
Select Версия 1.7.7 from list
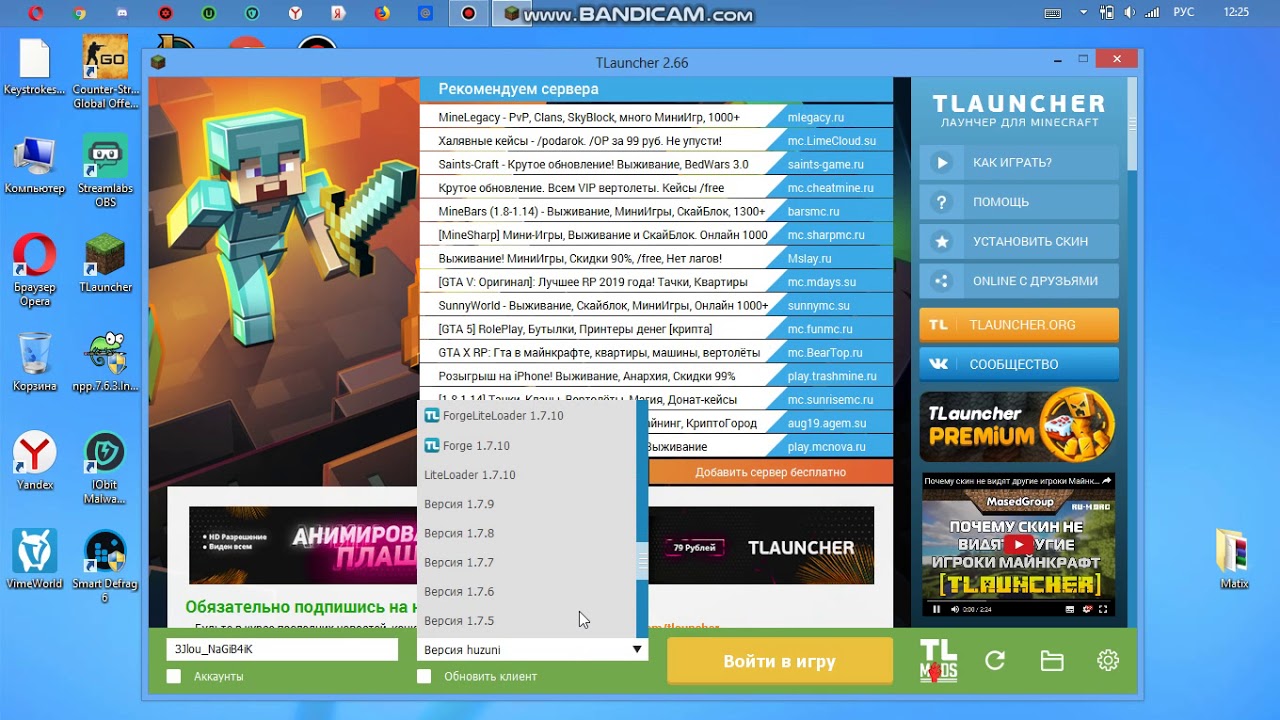pos(526,562)
